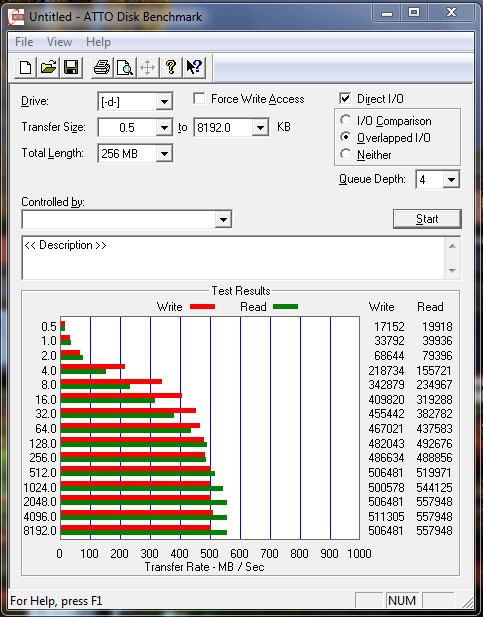Select the Overlapped I/O radio button

[346, 137]
